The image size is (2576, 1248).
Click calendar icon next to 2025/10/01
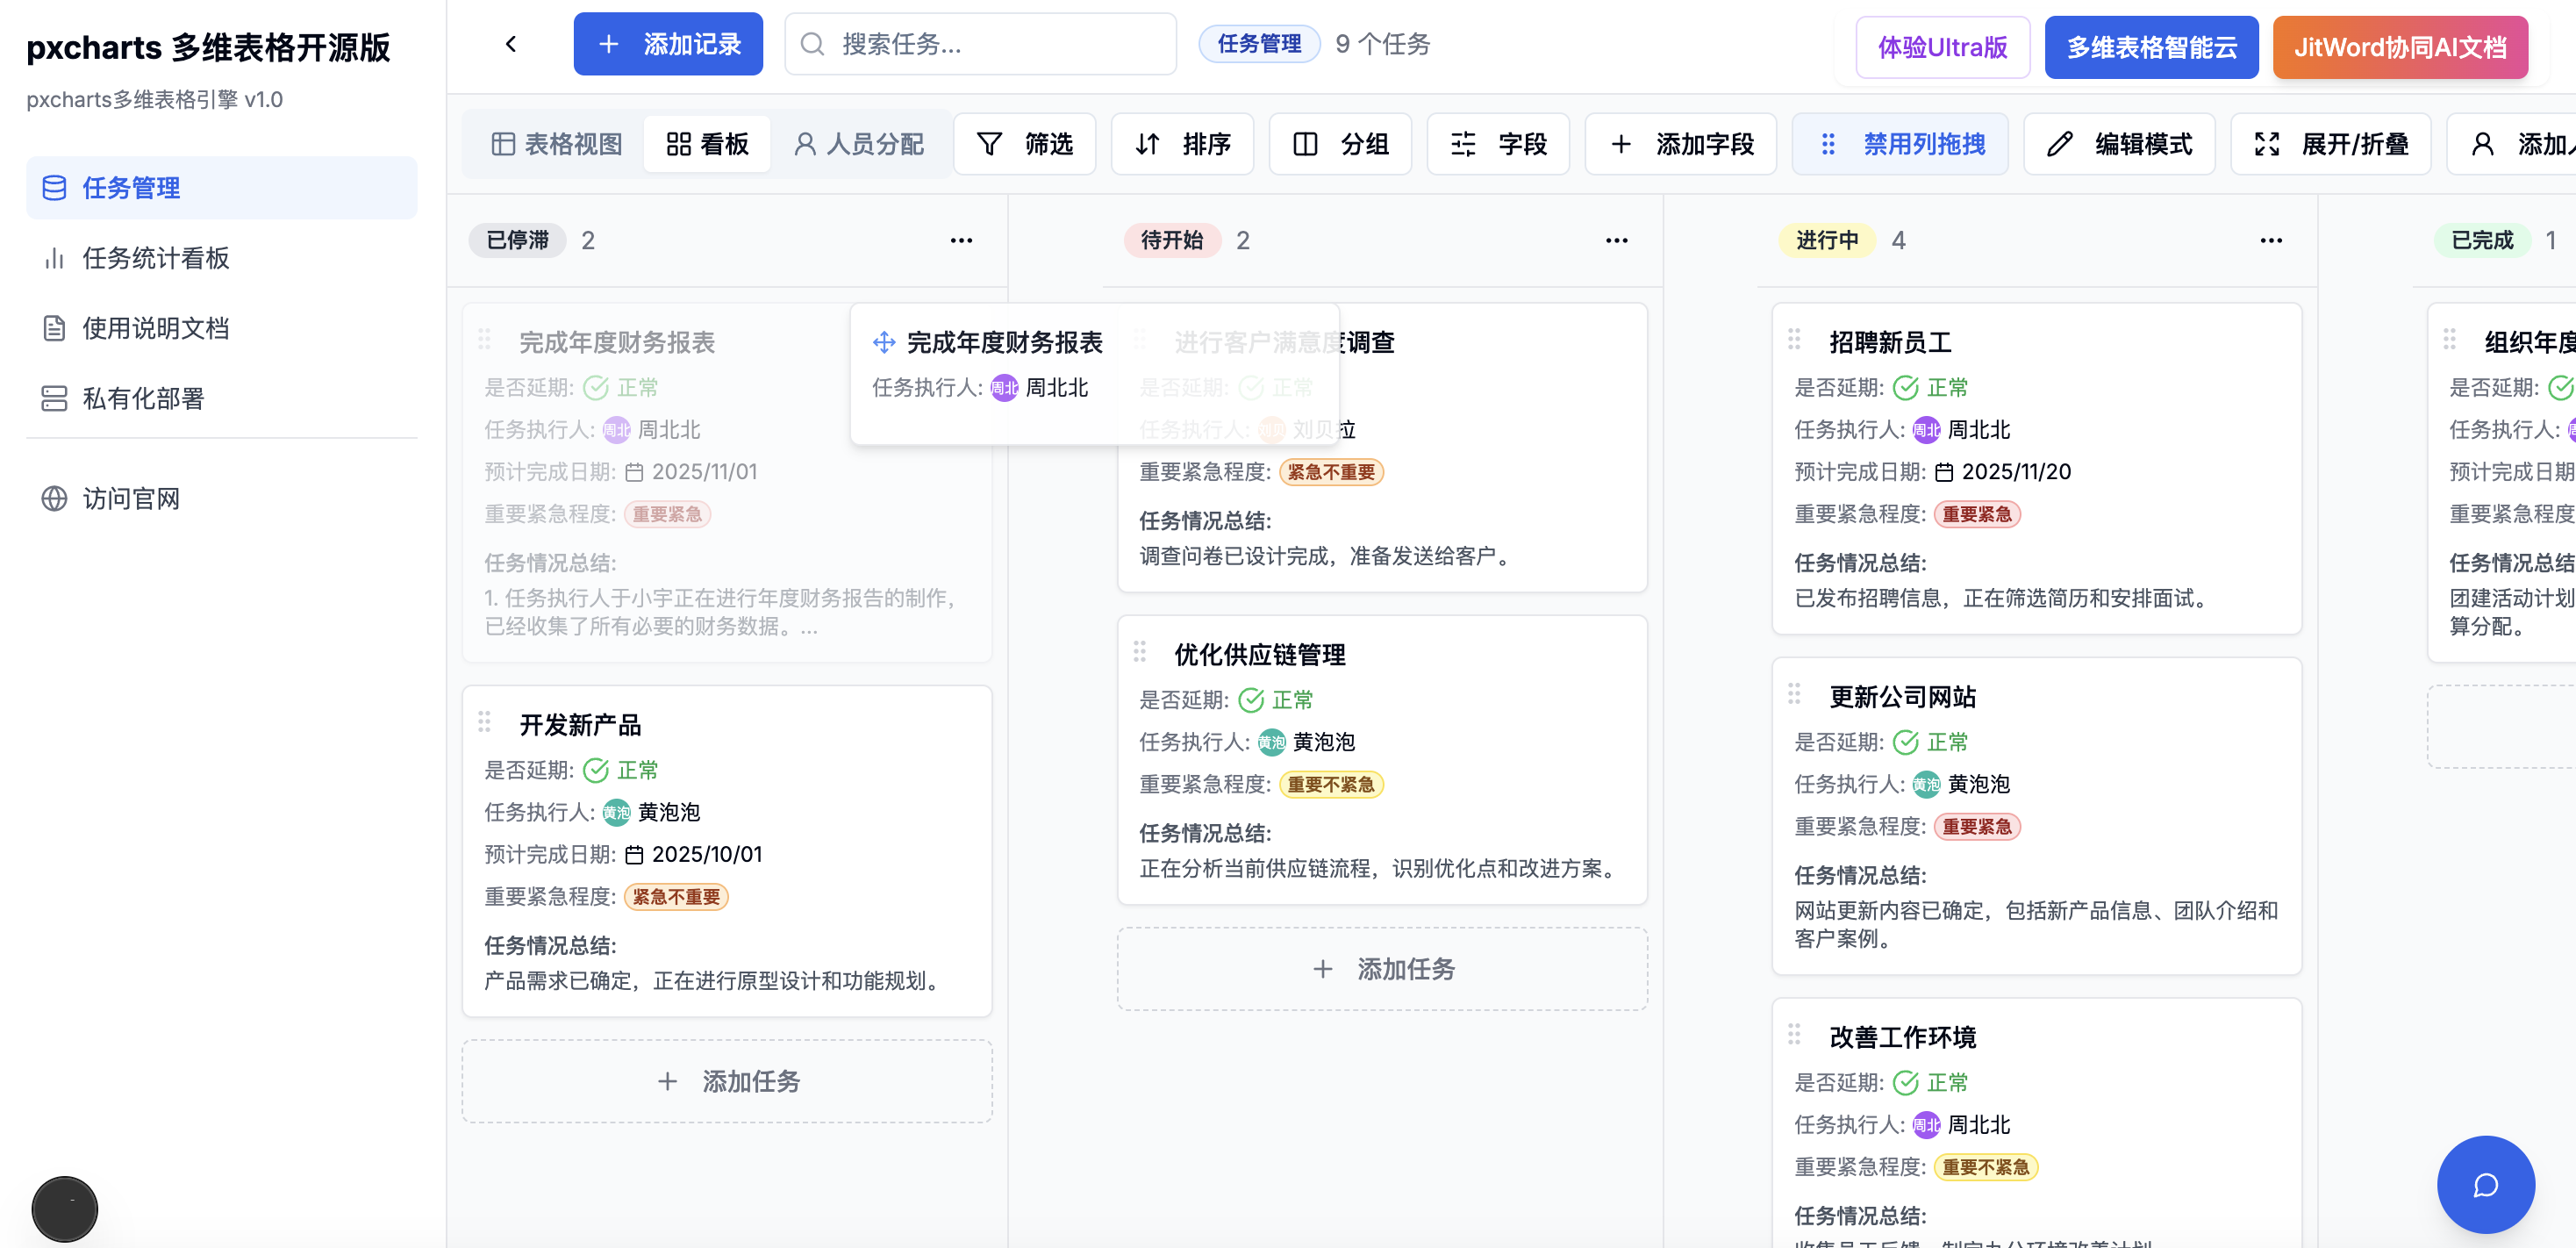634,855
